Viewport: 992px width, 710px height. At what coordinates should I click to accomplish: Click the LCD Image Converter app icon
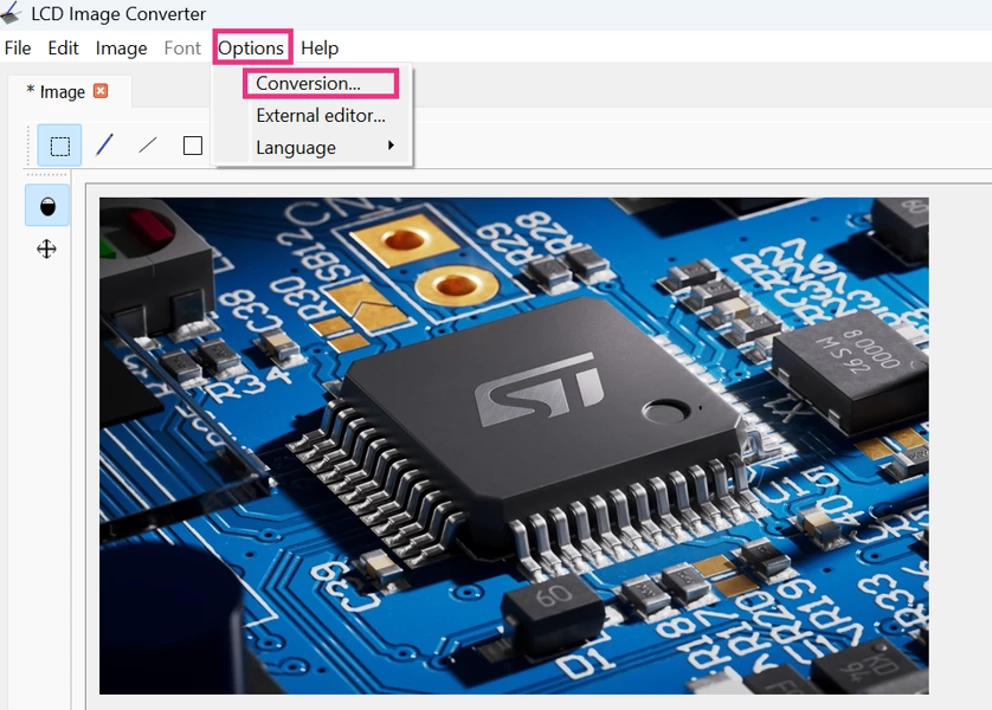pyautogui.click(x=11, y=13)
